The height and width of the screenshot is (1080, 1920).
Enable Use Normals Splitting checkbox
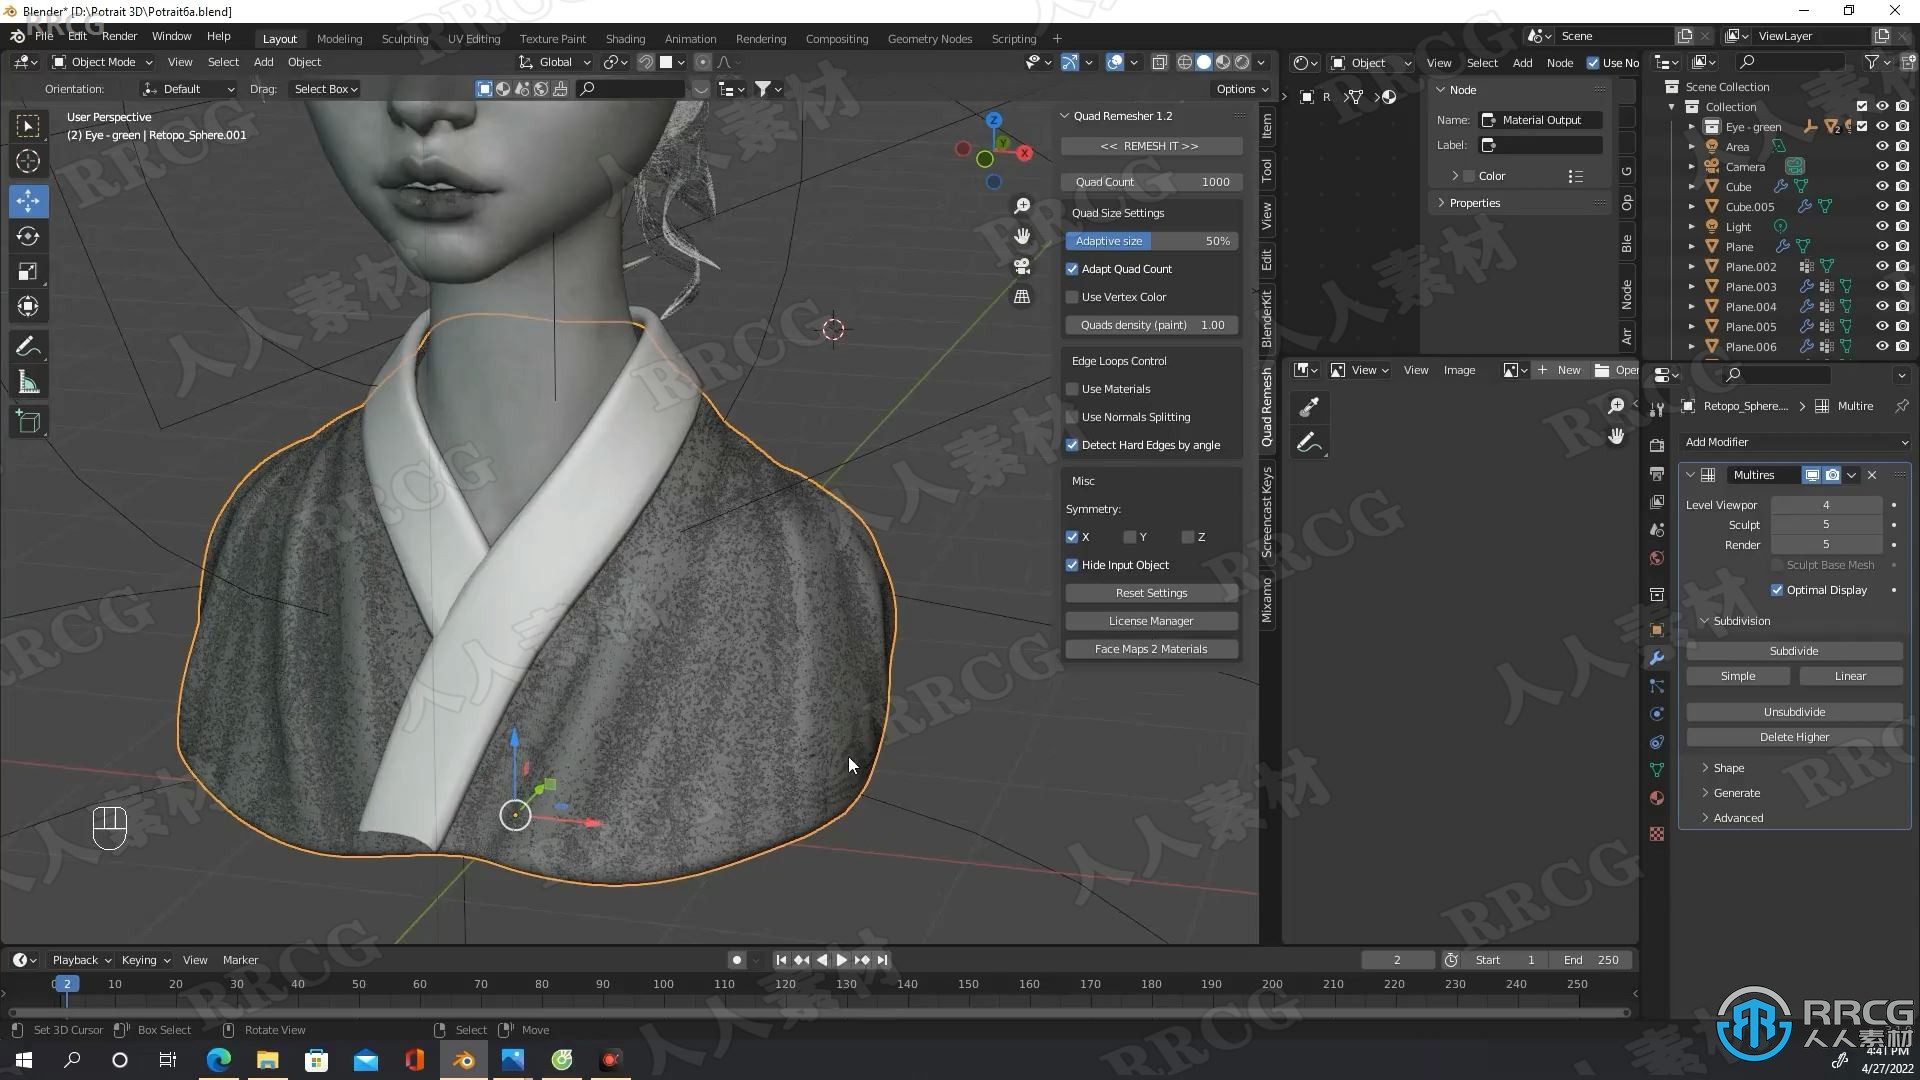click(1072, 415)
